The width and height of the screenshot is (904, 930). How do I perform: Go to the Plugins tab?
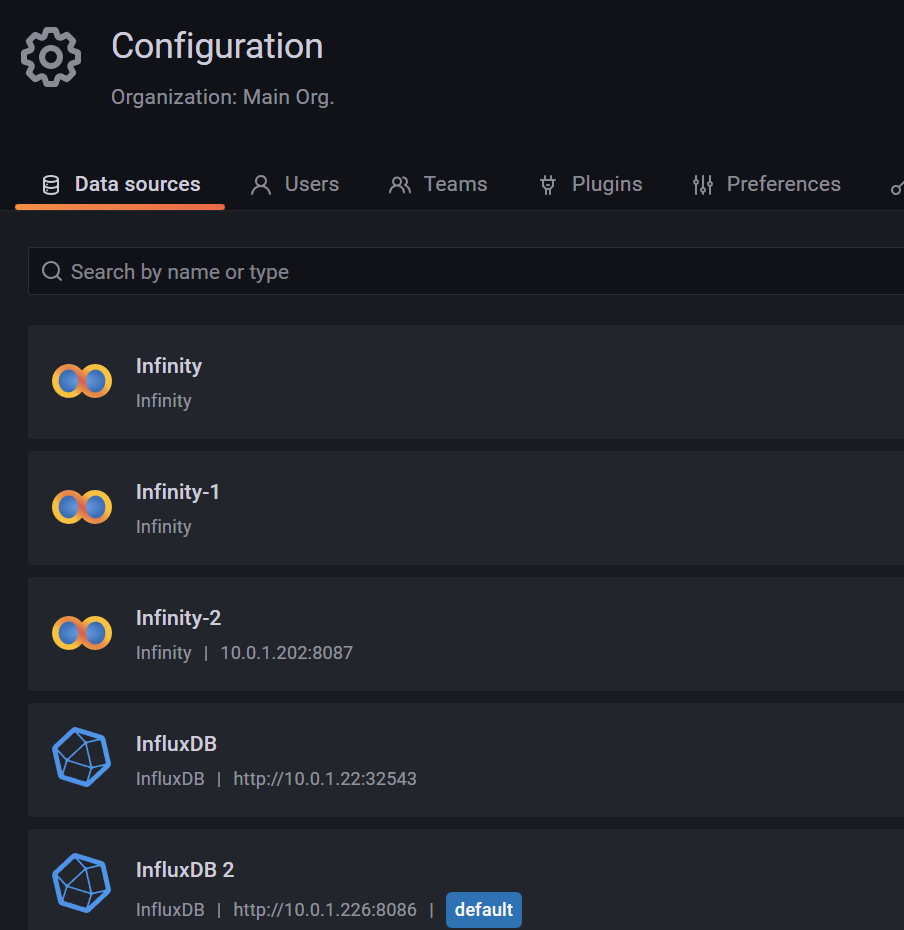[606, 184]
